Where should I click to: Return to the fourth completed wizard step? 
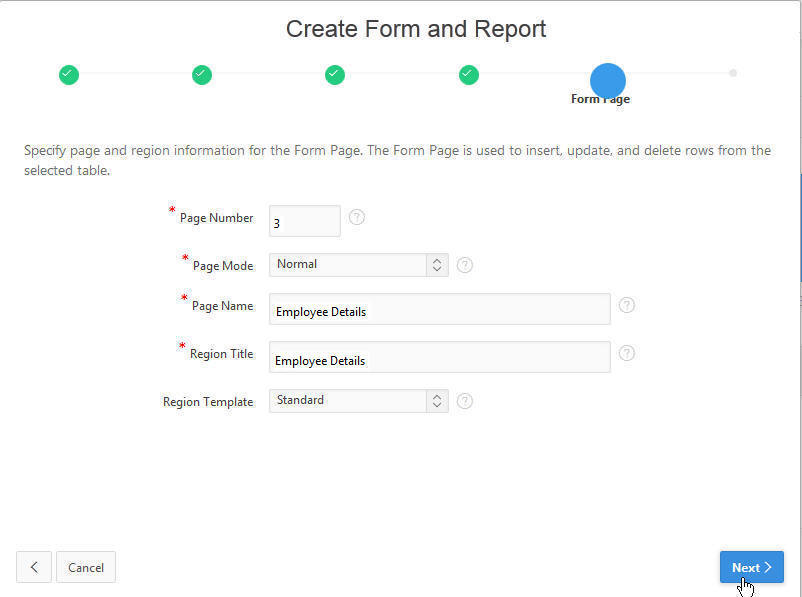coord(468,74)
